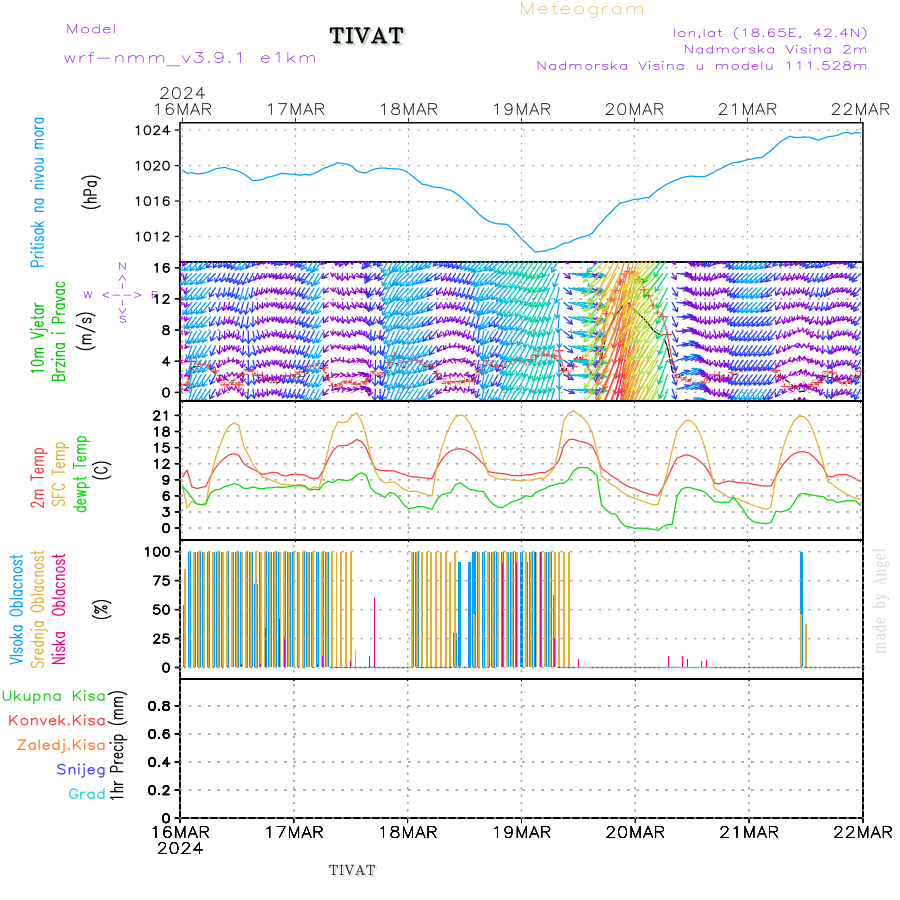Click the "(%)" cloud cover unit
Screen dimensions: 900x900
(x=101, y=608)
